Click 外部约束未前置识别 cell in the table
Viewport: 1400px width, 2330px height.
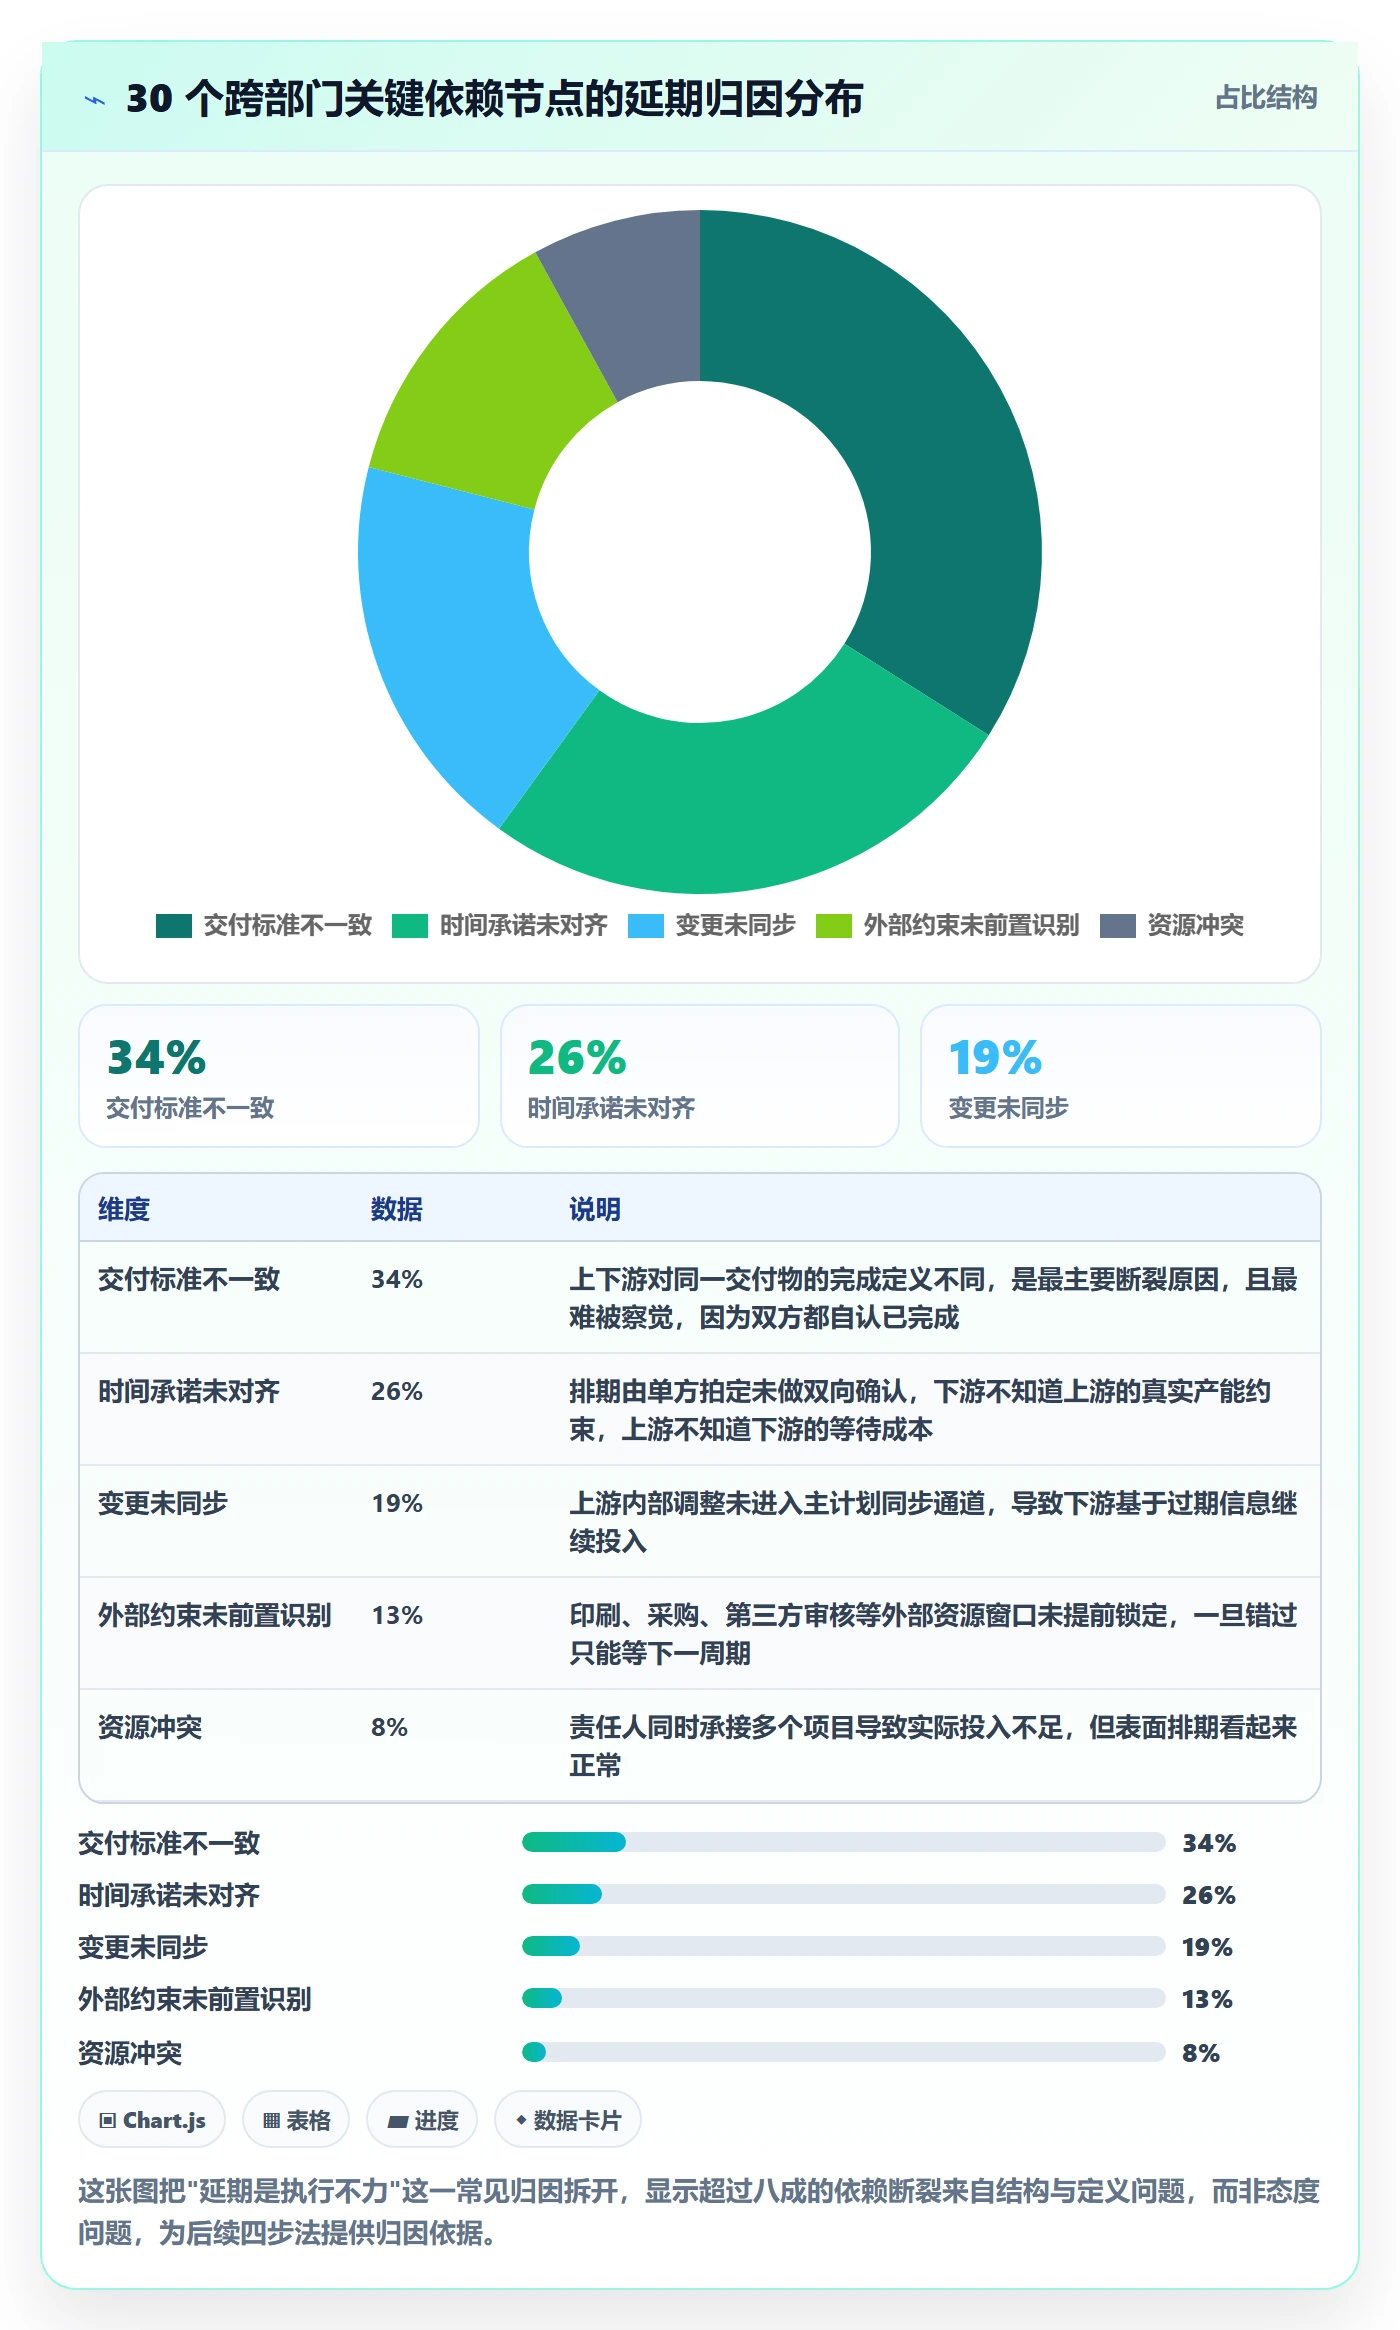215,1615
